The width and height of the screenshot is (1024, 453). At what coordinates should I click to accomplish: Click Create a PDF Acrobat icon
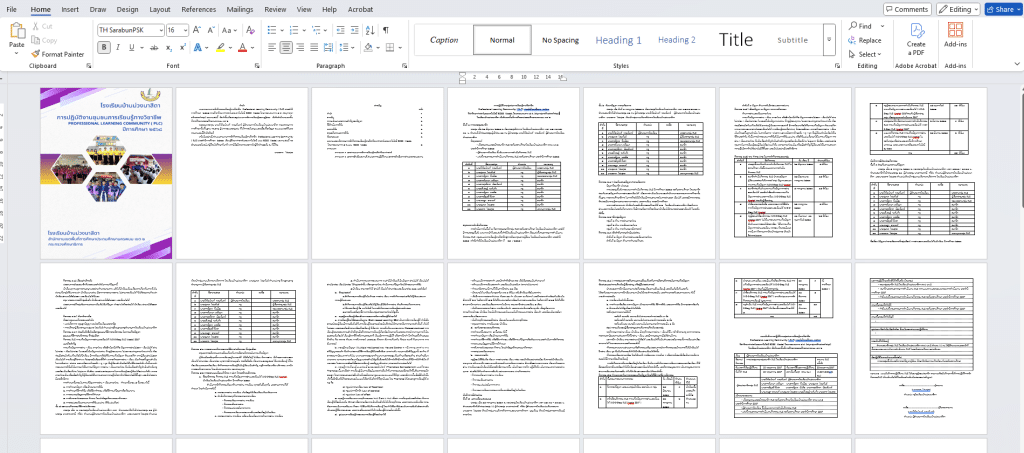[x=915, y=39]
